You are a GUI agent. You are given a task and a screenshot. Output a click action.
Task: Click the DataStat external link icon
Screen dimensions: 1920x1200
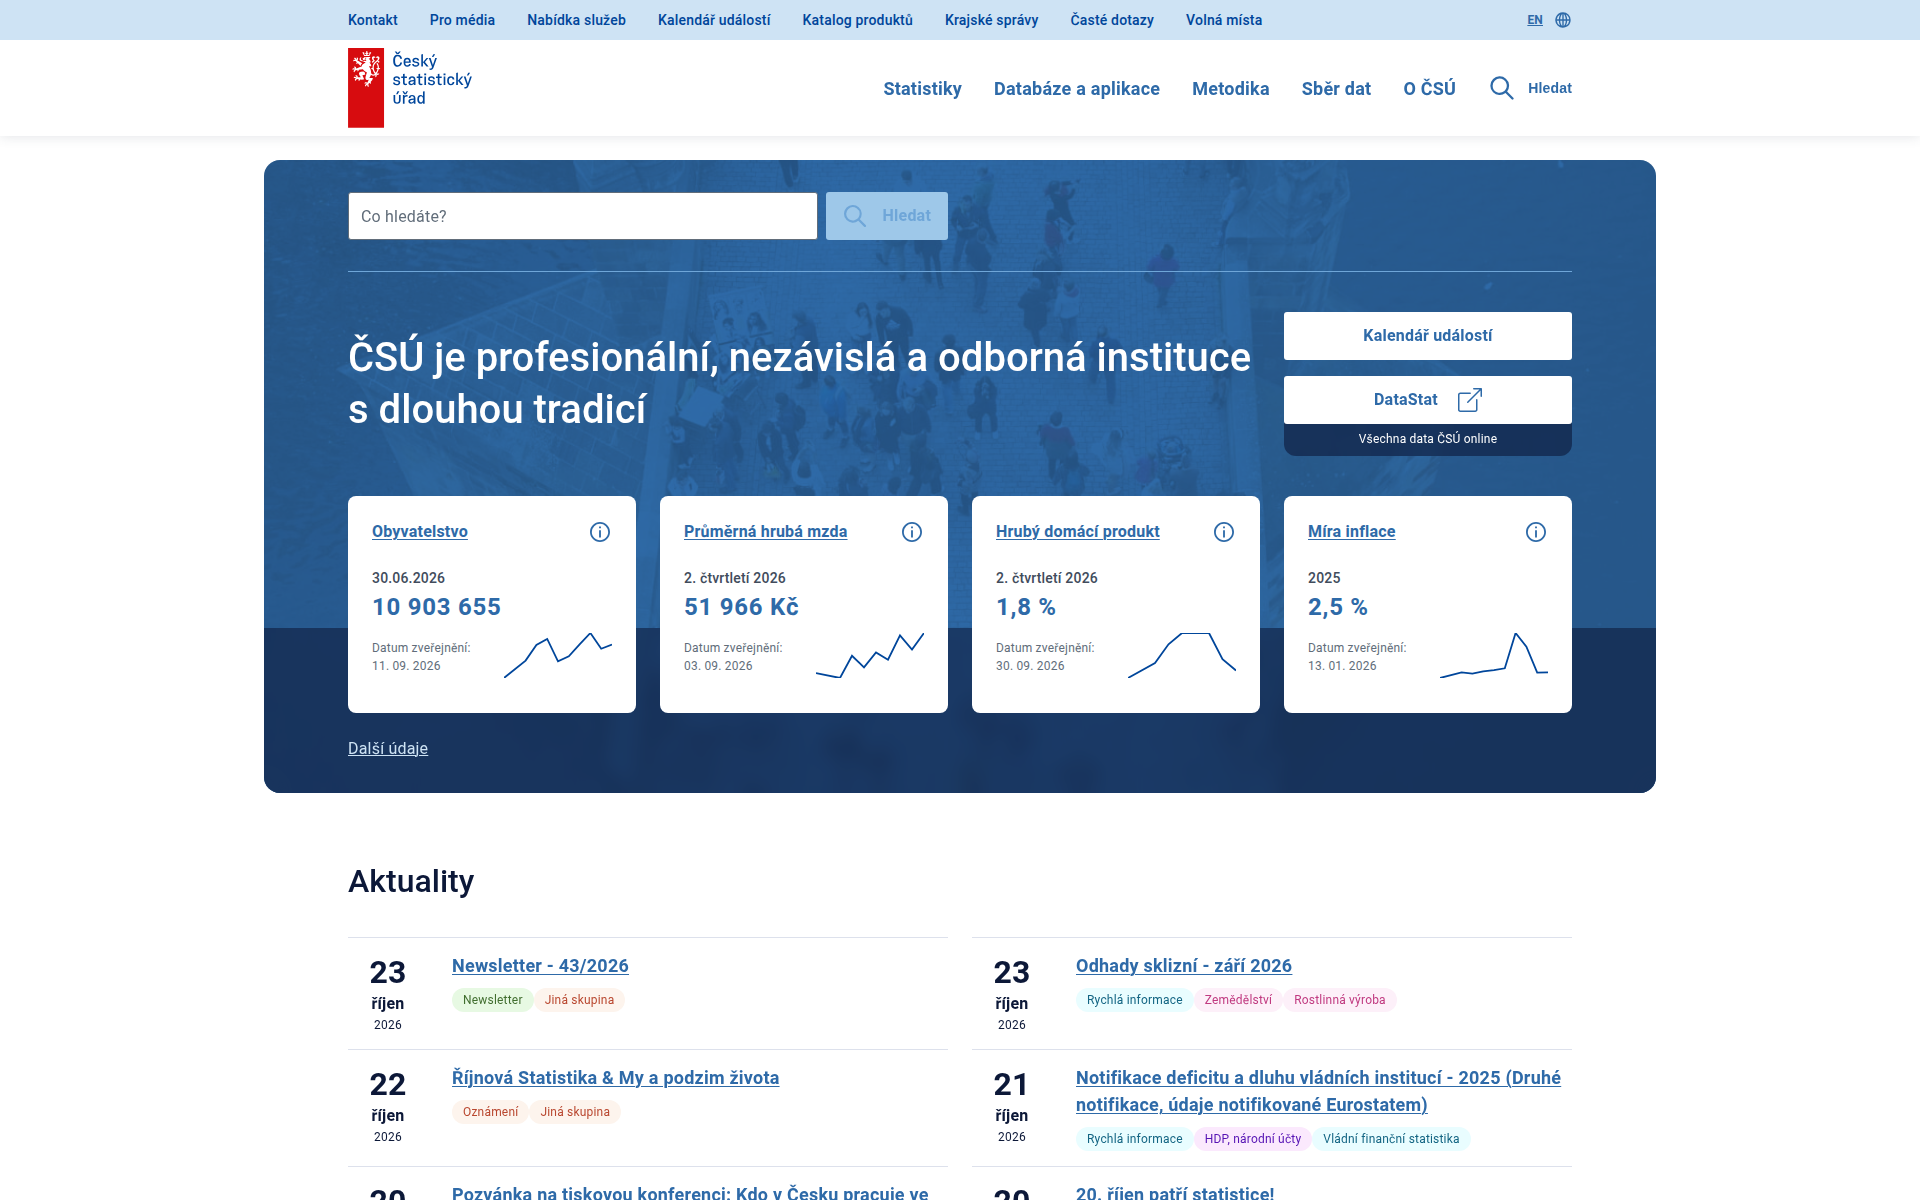[1470, 400]
